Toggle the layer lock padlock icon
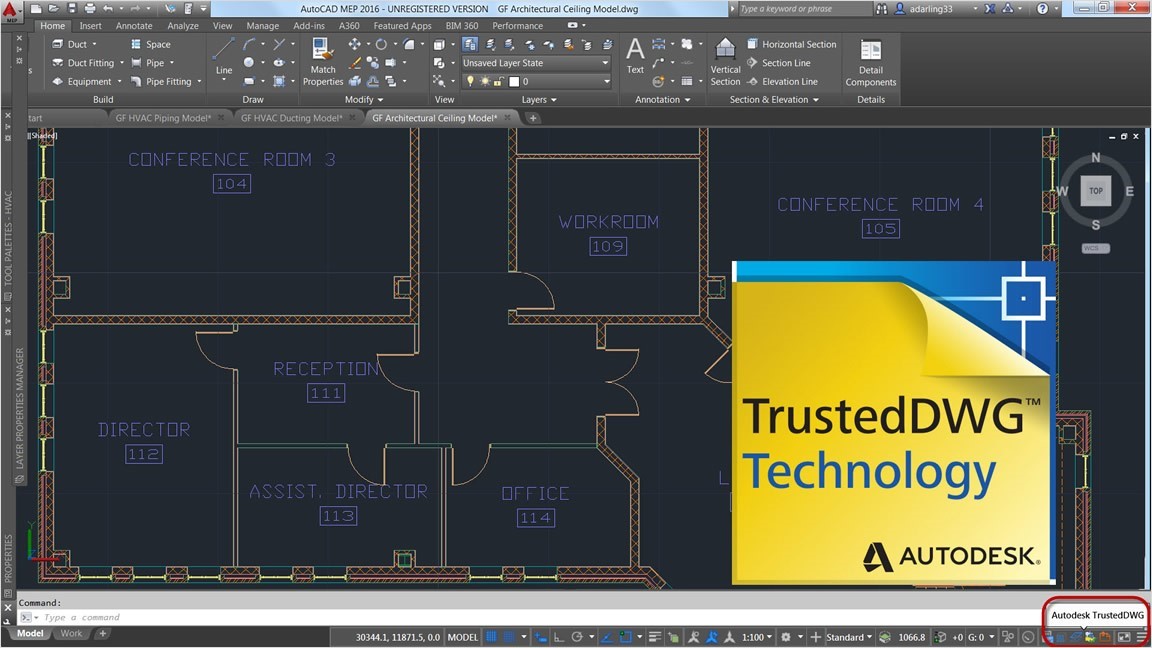1152x648 pixels. pos(498,81)
